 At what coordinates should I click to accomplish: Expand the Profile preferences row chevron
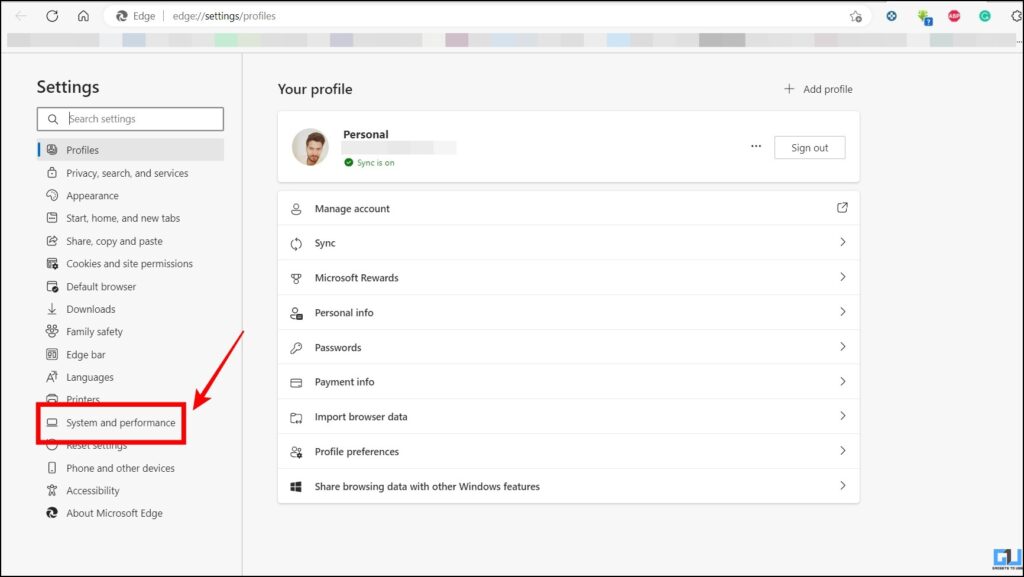[842, 450]
